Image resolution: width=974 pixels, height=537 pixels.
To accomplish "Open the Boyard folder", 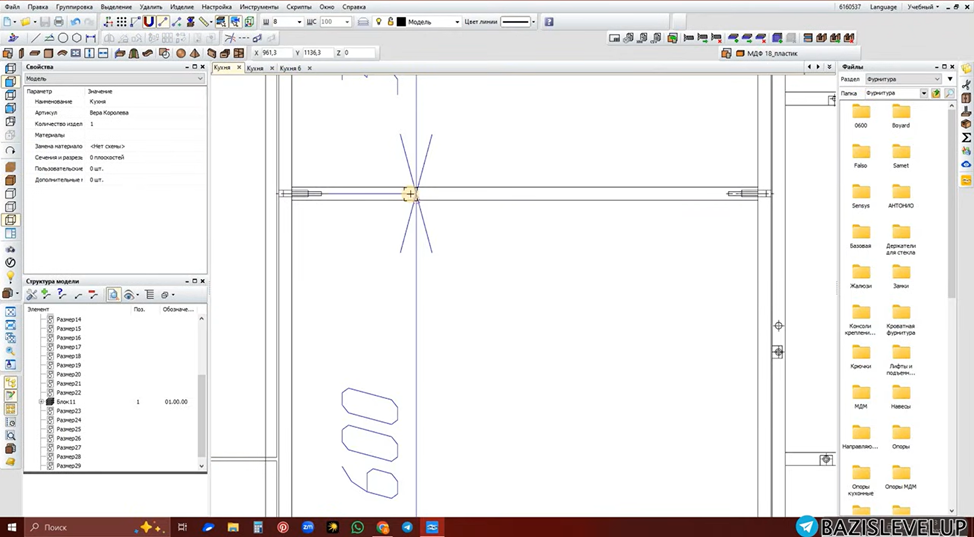I will coord(901,116).
